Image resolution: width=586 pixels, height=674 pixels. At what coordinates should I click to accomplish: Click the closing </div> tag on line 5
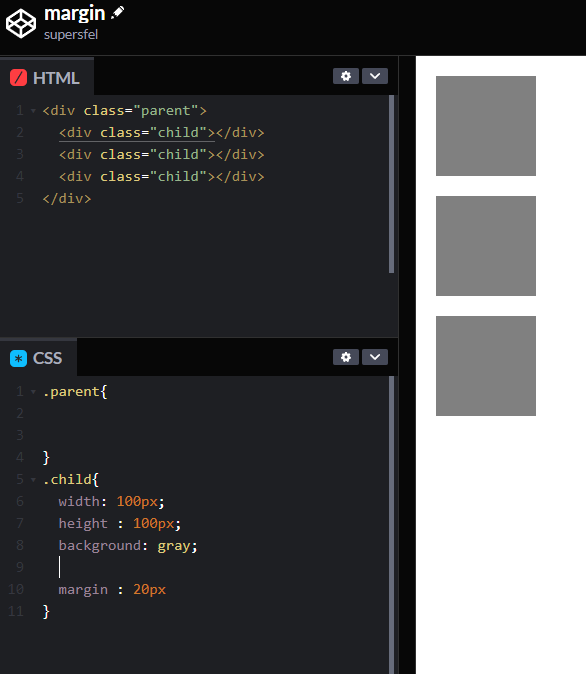click(67, 199)
